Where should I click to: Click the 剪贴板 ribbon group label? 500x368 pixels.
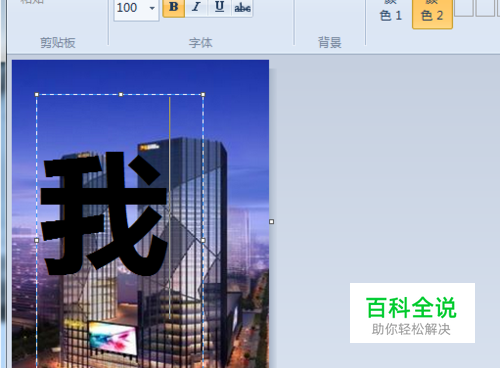coord(58,43)
